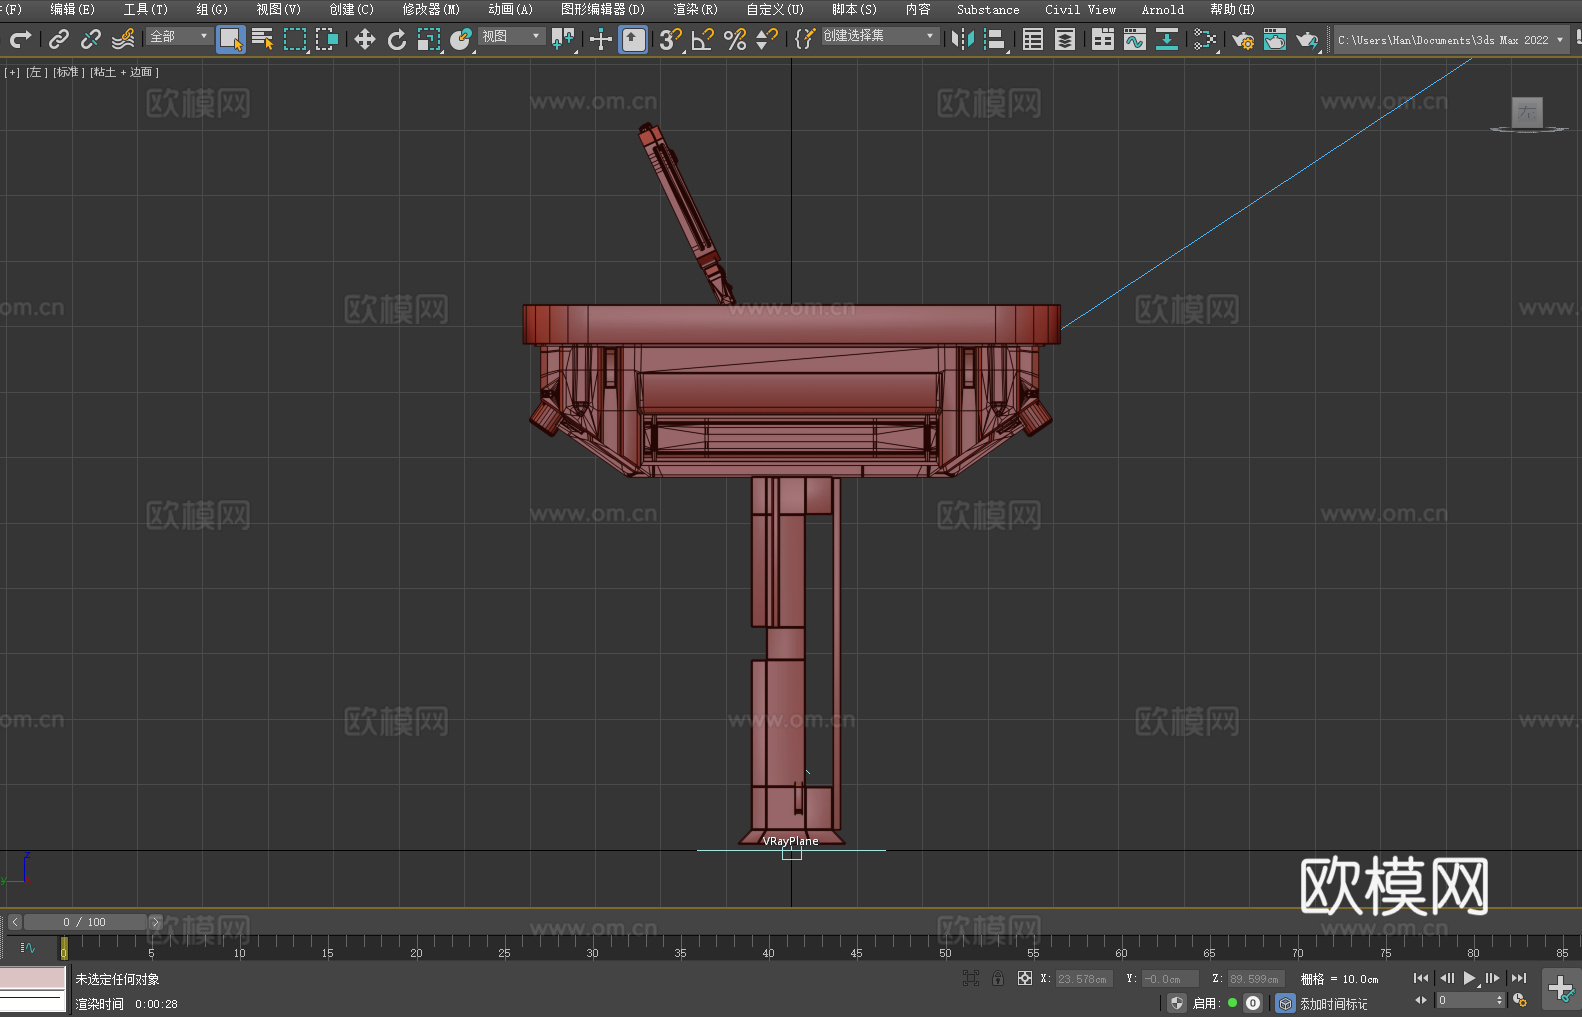Select the Rotate tool

pyautogui.click(x=397, y=39)
